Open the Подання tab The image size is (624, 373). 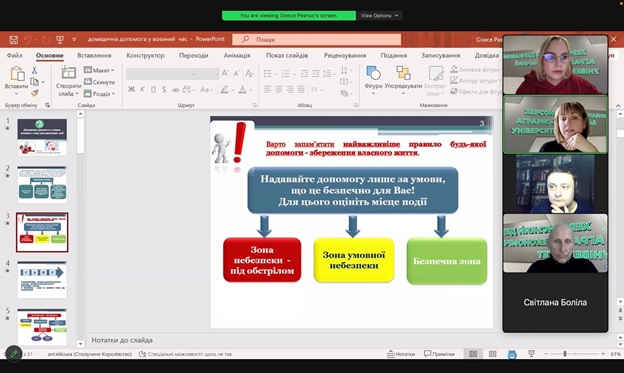click(394, 55)
